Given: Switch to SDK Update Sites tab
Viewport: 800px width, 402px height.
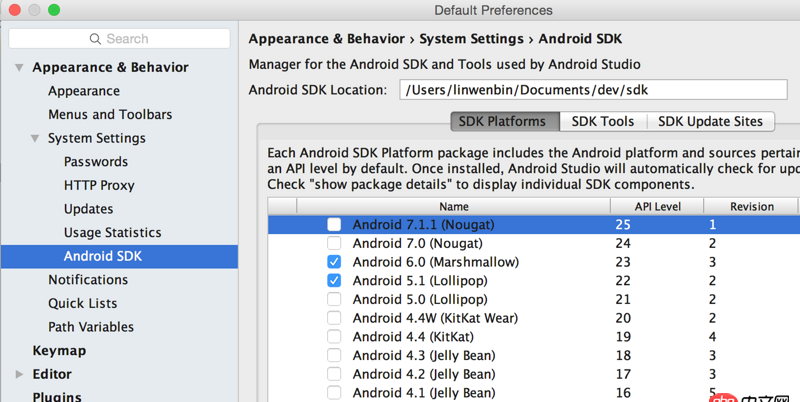Looking at the screenshot, I should point(710,121).
